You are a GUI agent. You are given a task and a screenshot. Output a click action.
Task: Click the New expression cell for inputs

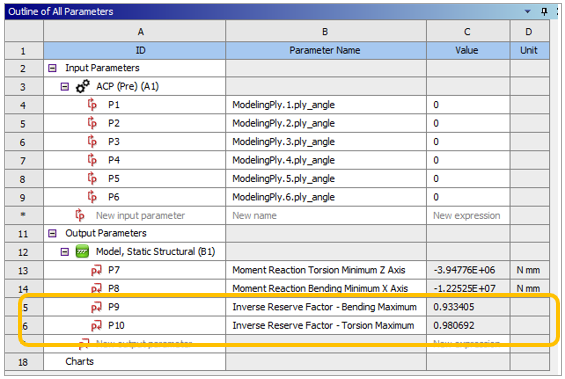(468, 215)
